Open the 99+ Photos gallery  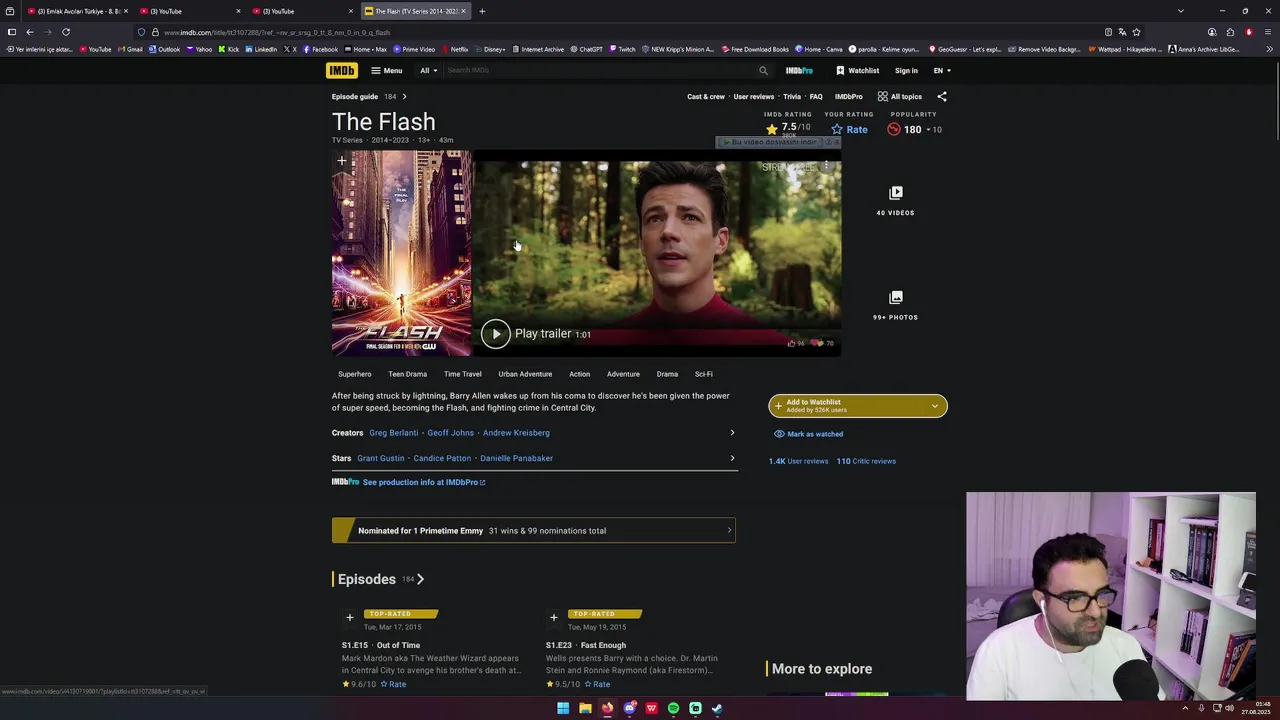[x=895, y=306]
